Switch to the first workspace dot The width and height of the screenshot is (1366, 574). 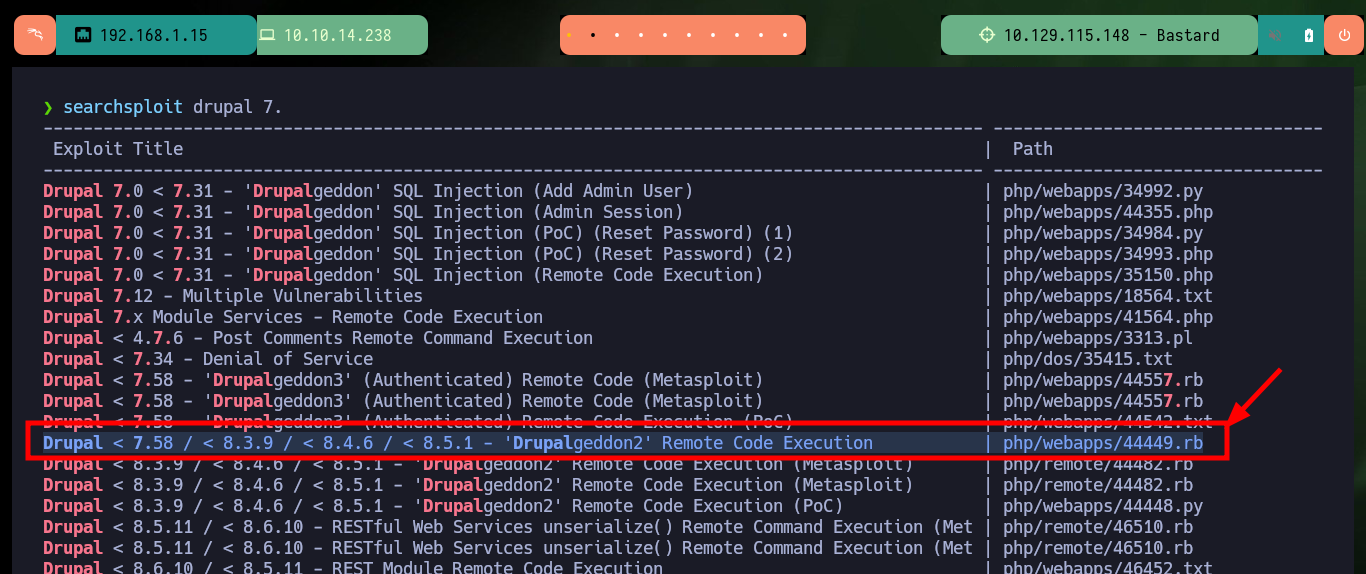click(569, 35)
